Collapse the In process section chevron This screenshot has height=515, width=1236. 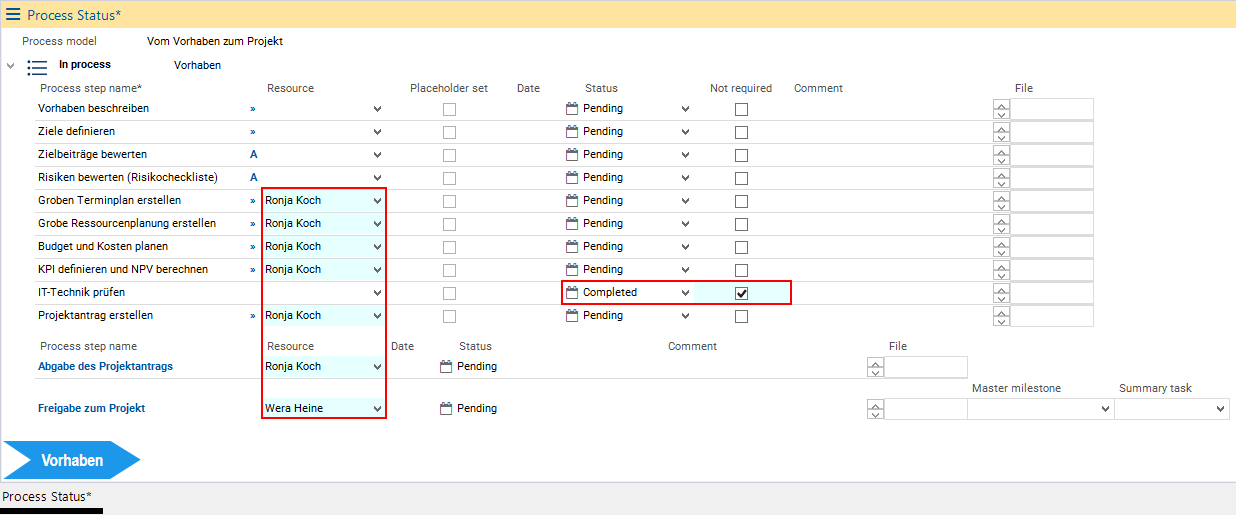tap(11, 66)
